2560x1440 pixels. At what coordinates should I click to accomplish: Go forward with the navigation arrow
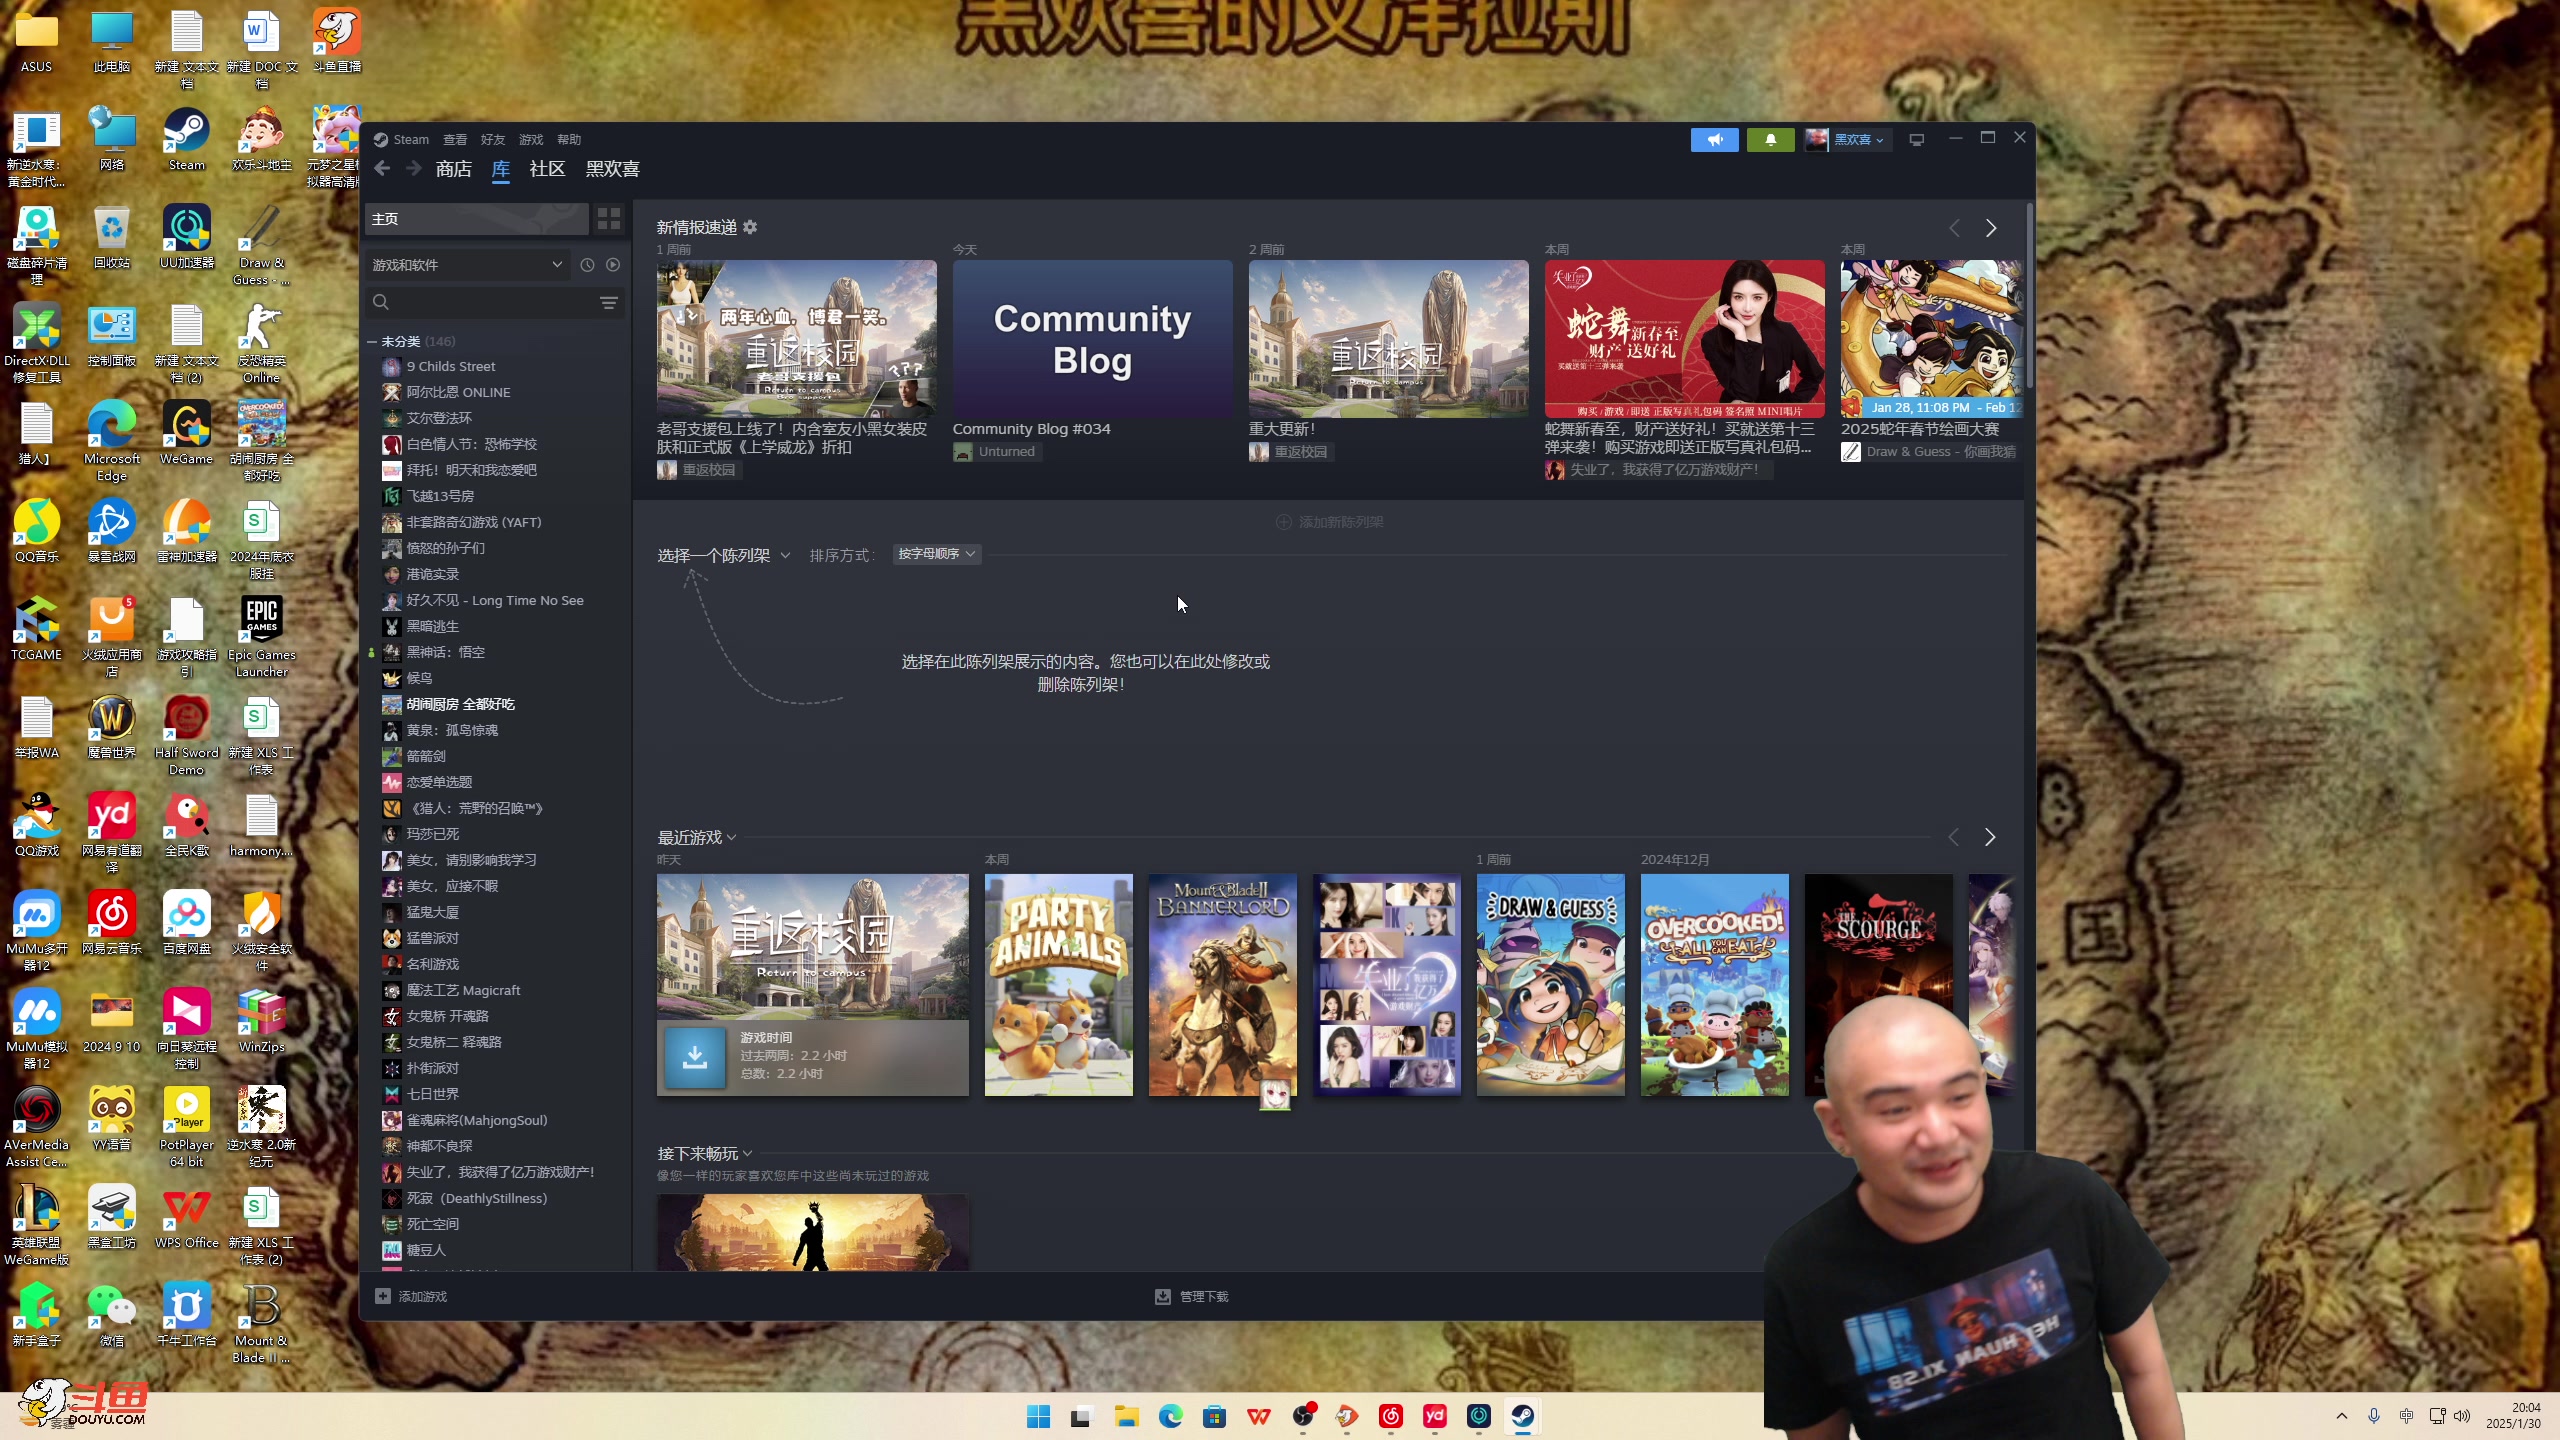pos(414,169)
